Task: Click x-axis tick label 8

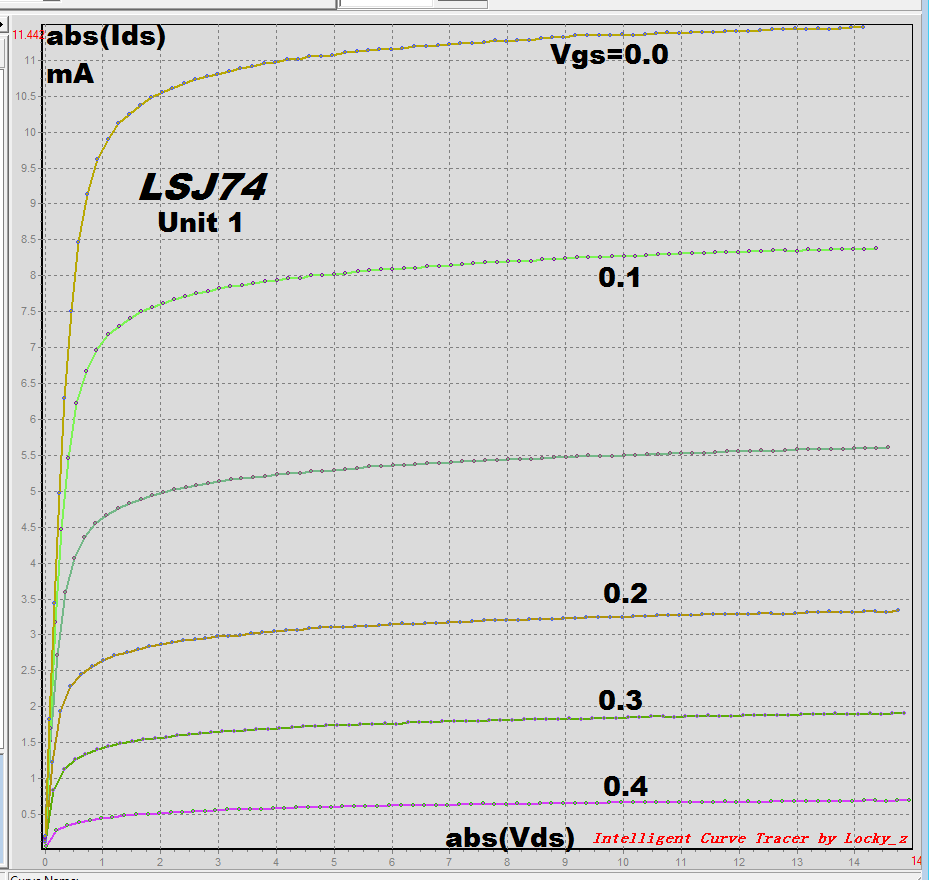Action: point(507,862)
